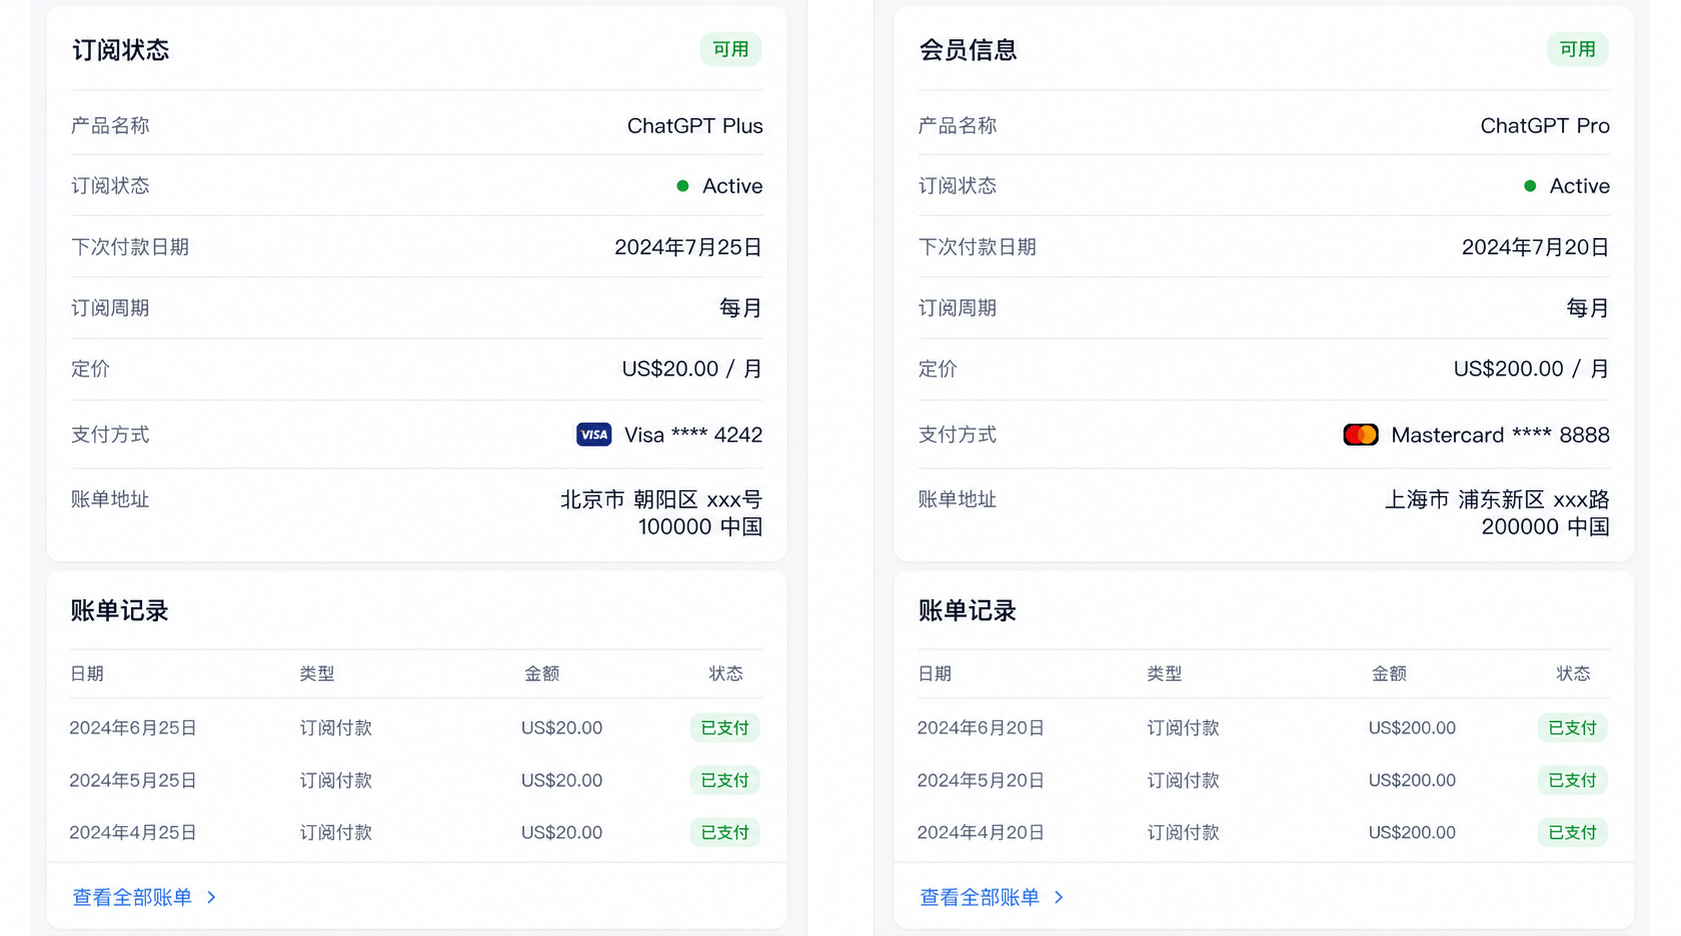Screen dimensions: 1681x936
Task: Click billing row date 2024年4月20日
Action: coord(981,832)
